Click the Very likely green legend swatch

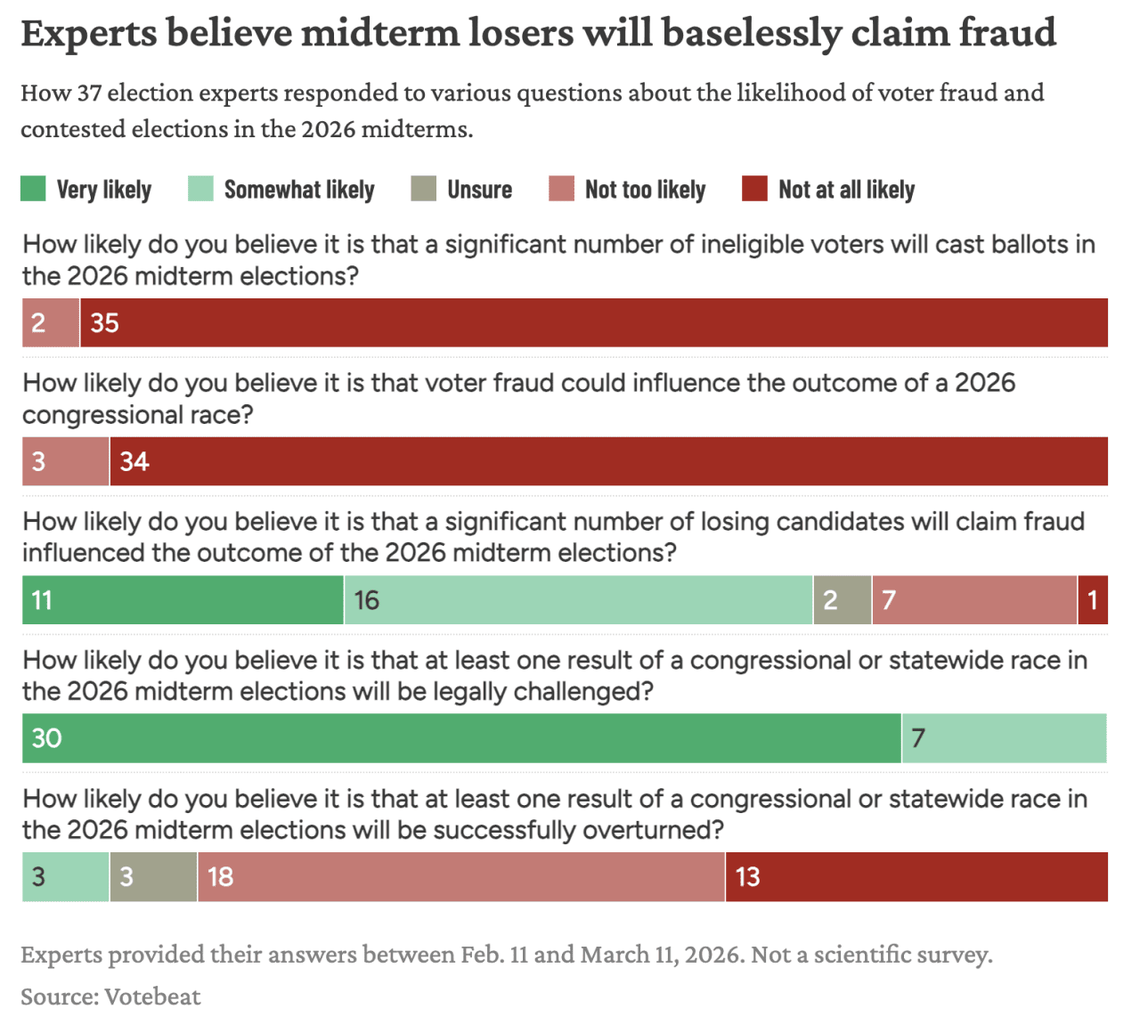click(x=34, y=189)
